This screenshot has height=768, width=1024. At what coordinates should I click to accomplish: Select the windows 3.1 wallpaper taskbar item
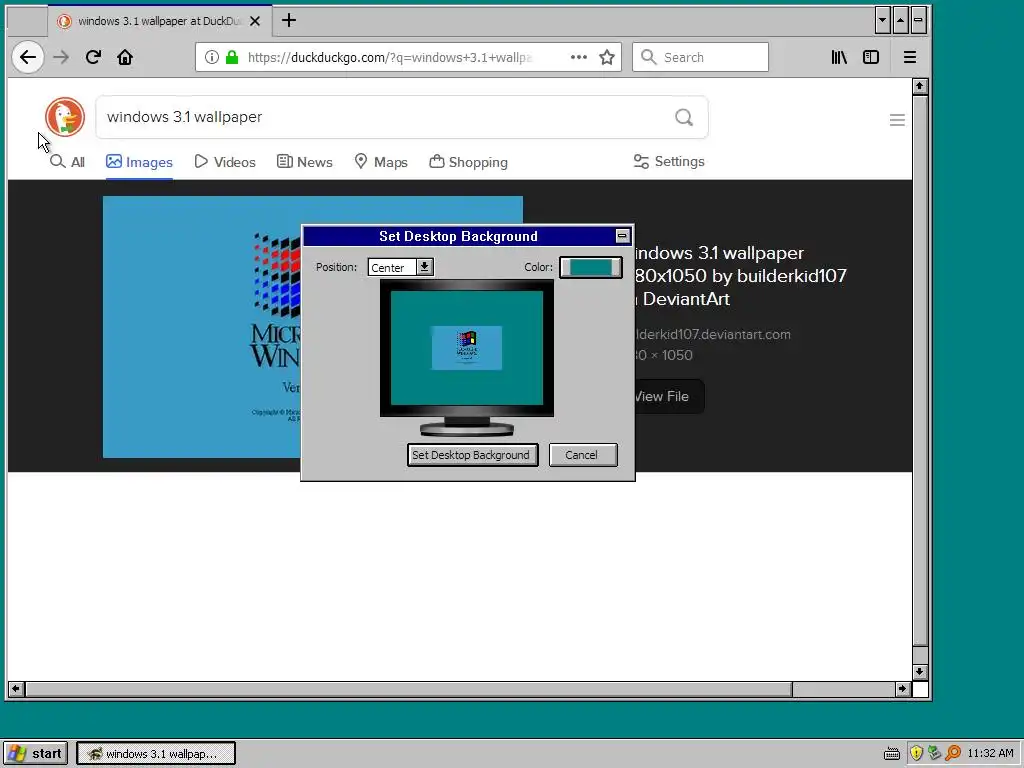pos(155,754)
